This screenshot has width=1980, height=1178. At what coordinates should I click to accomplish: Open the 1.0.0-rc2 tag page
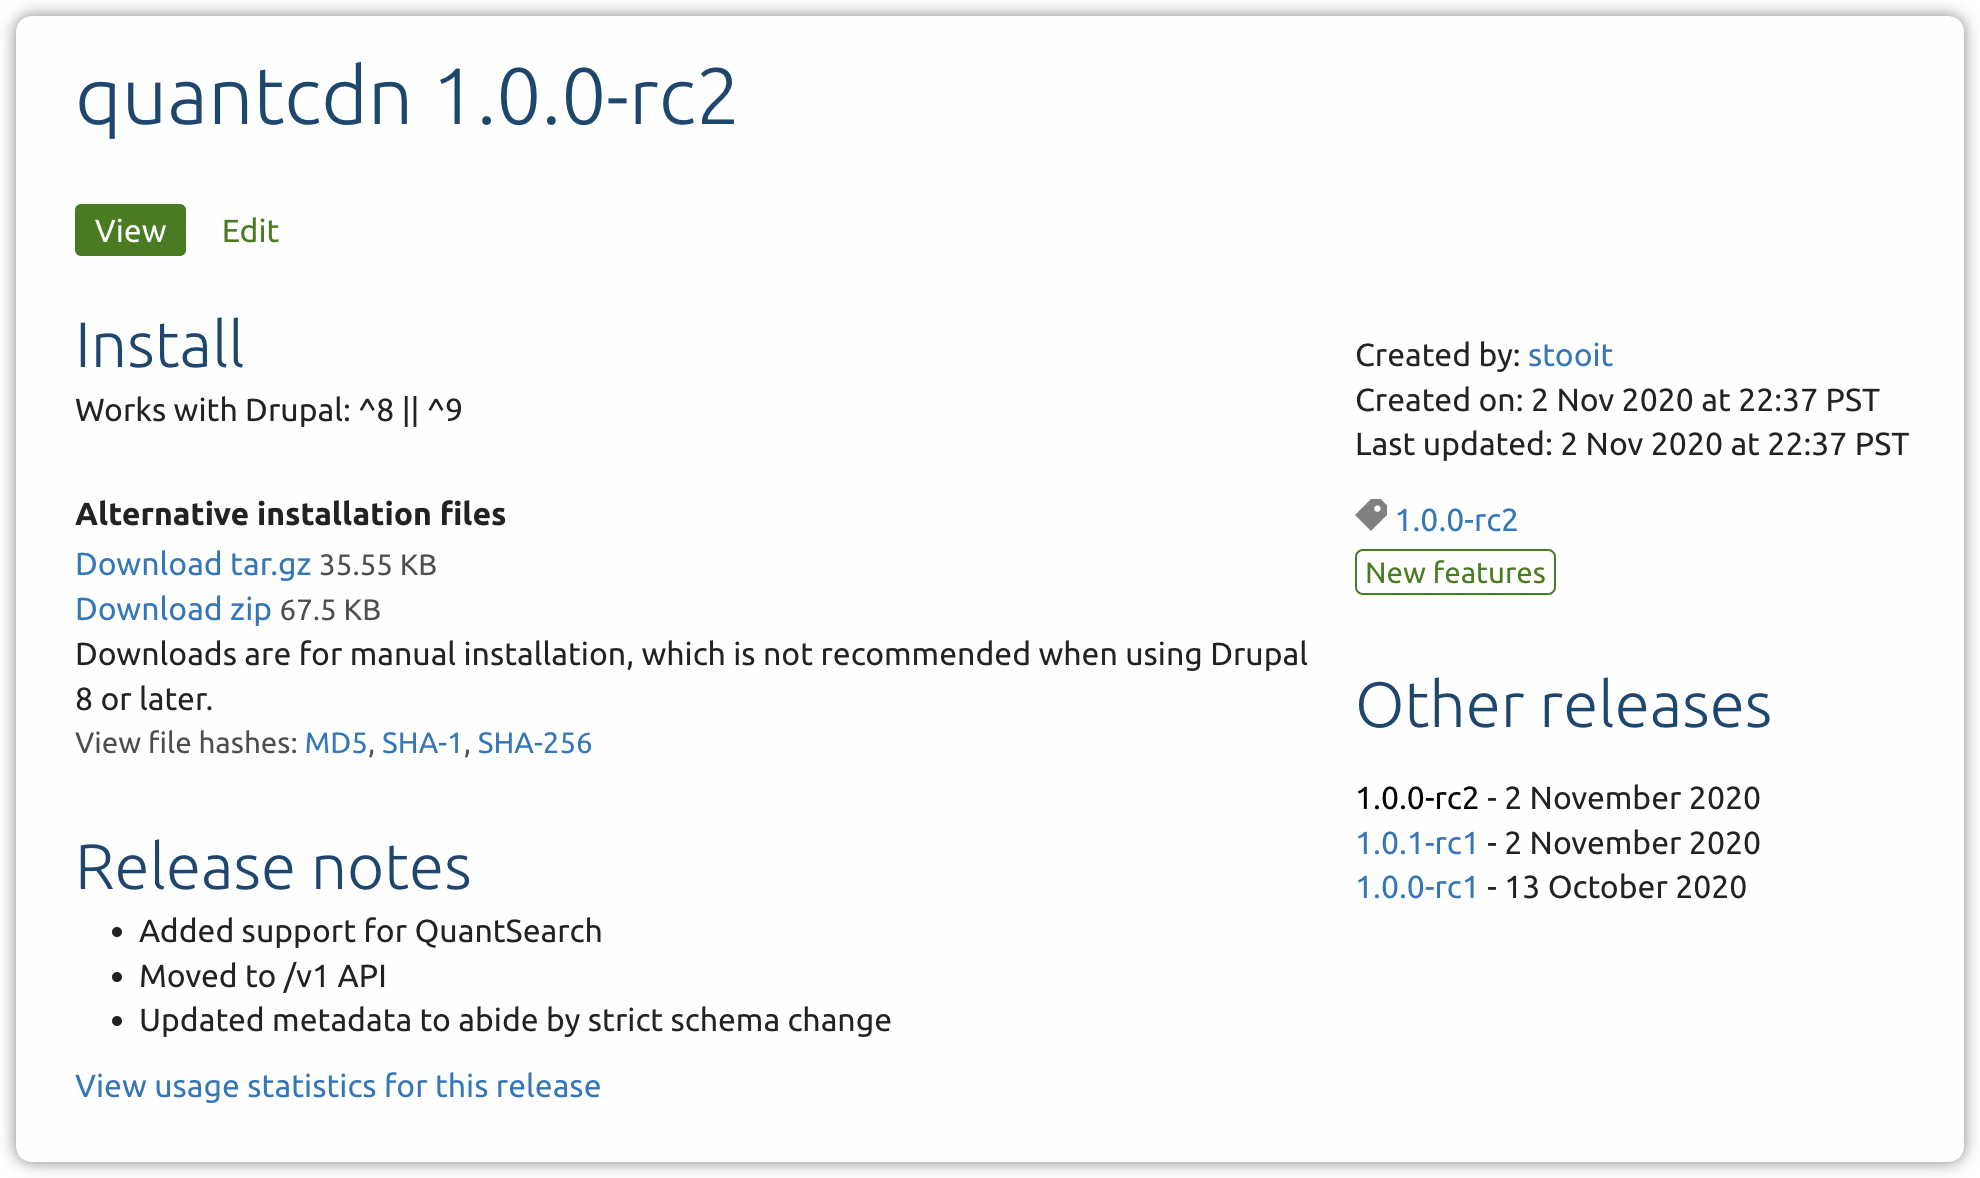(1455, 520)
